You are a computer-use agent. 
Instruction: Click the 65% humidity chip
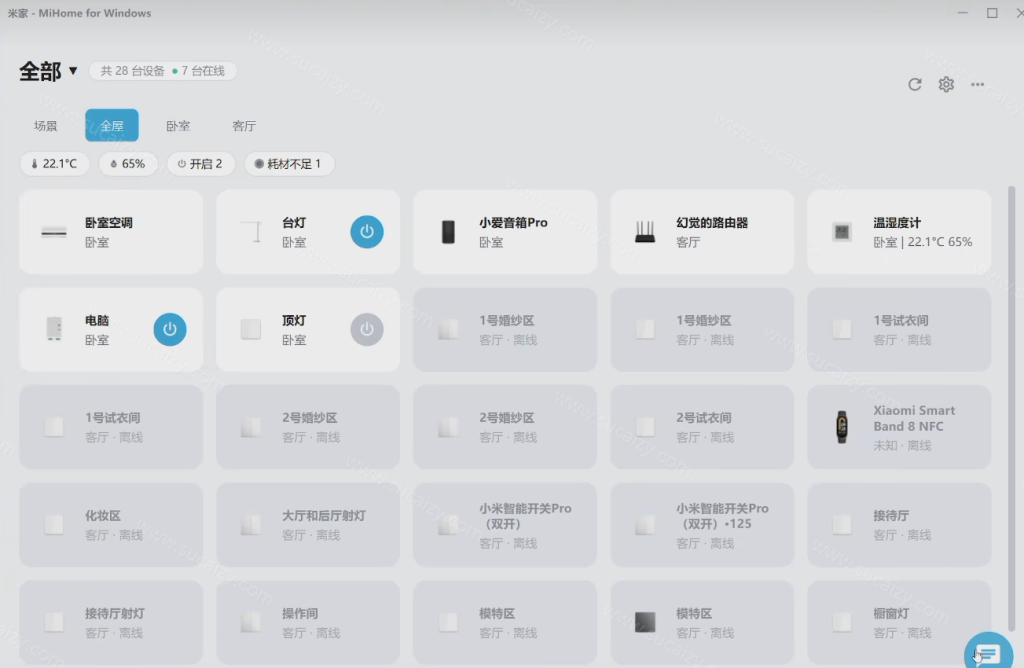click(x=127, y=164)
